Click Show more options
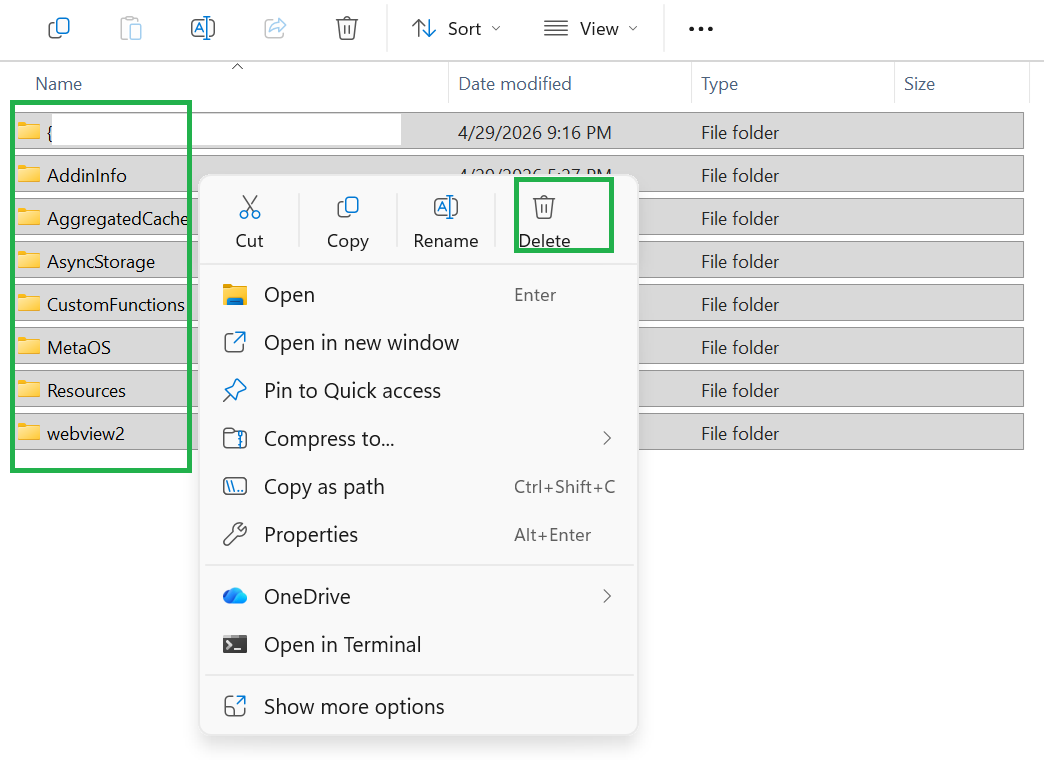 pos(419,706)
